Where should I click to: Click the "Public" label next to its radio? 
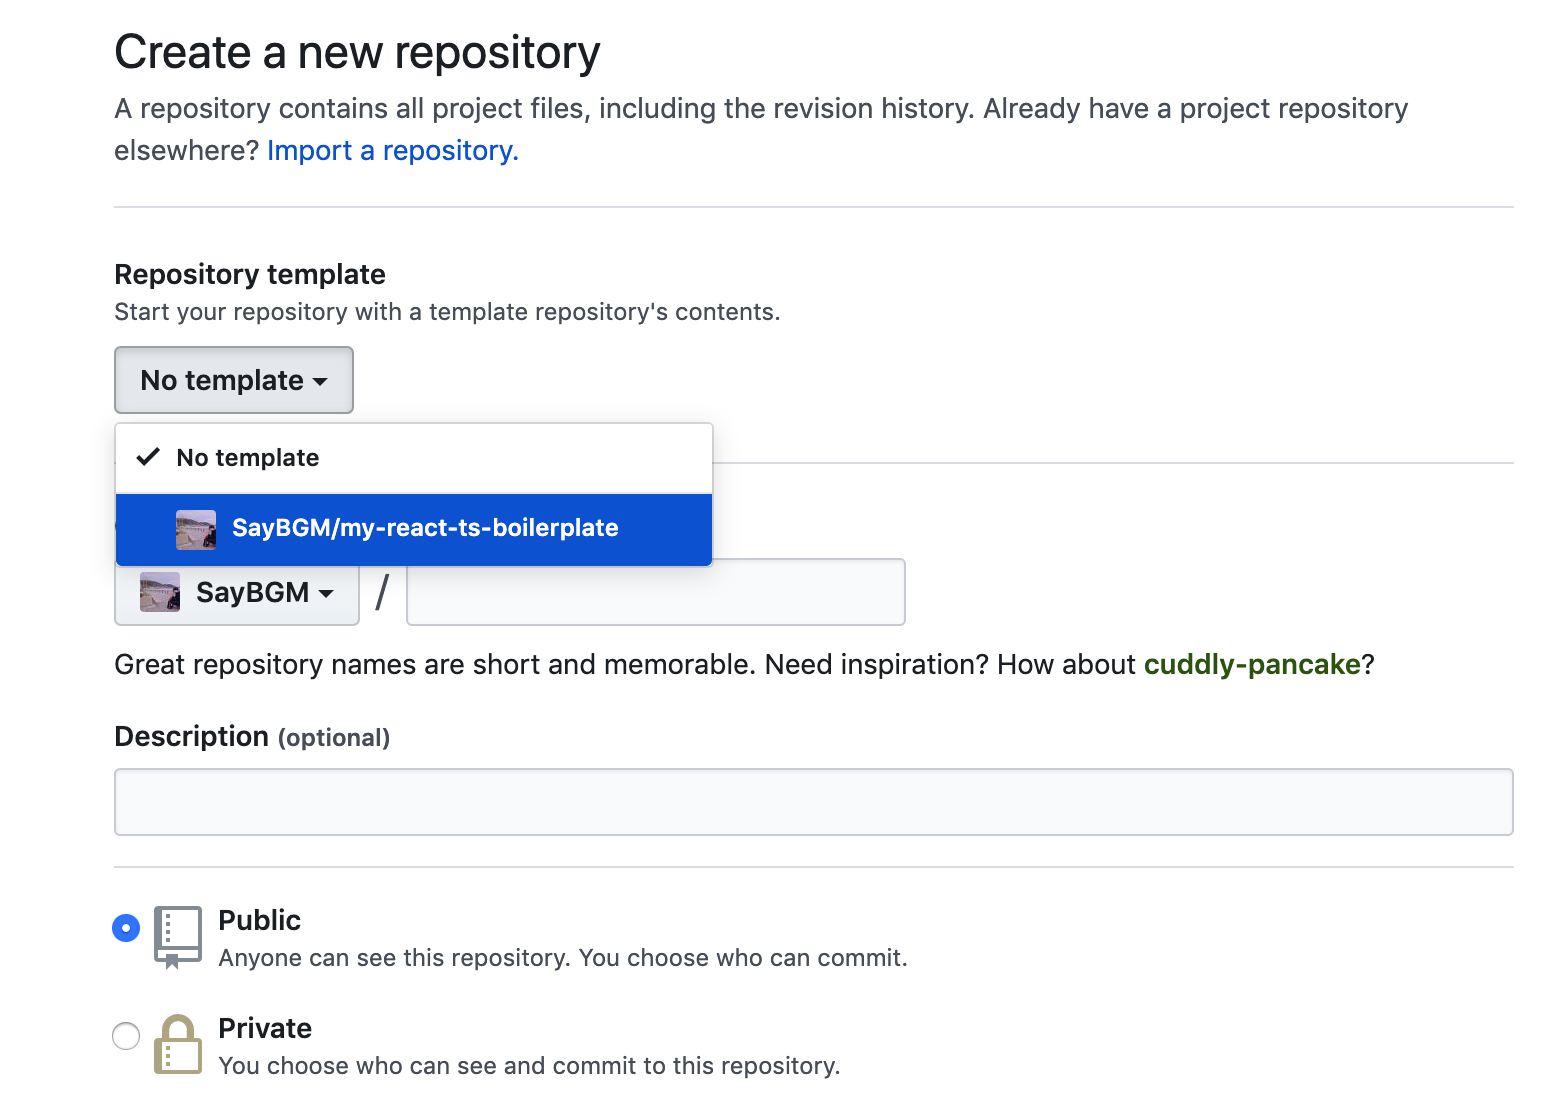coord(259,920)
